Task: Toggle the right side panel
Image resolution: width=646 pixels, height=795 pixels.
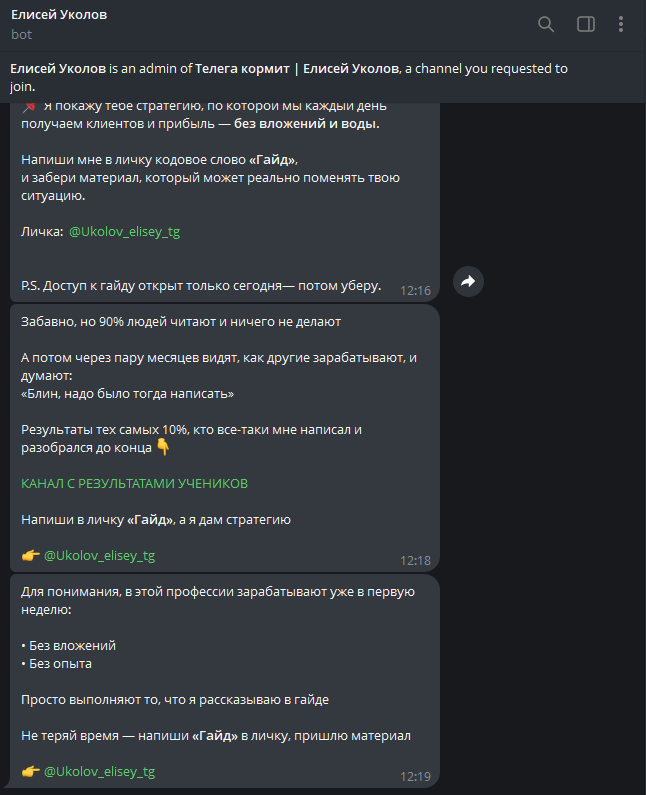Action: coord(586,24)
